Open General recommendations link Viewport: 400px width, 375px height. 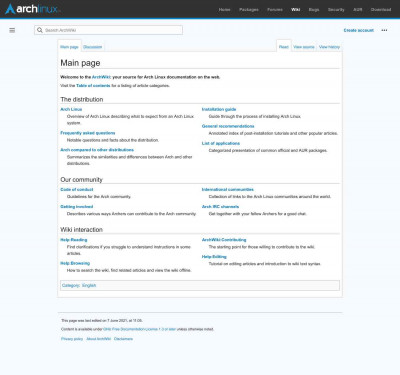(228, 126)
